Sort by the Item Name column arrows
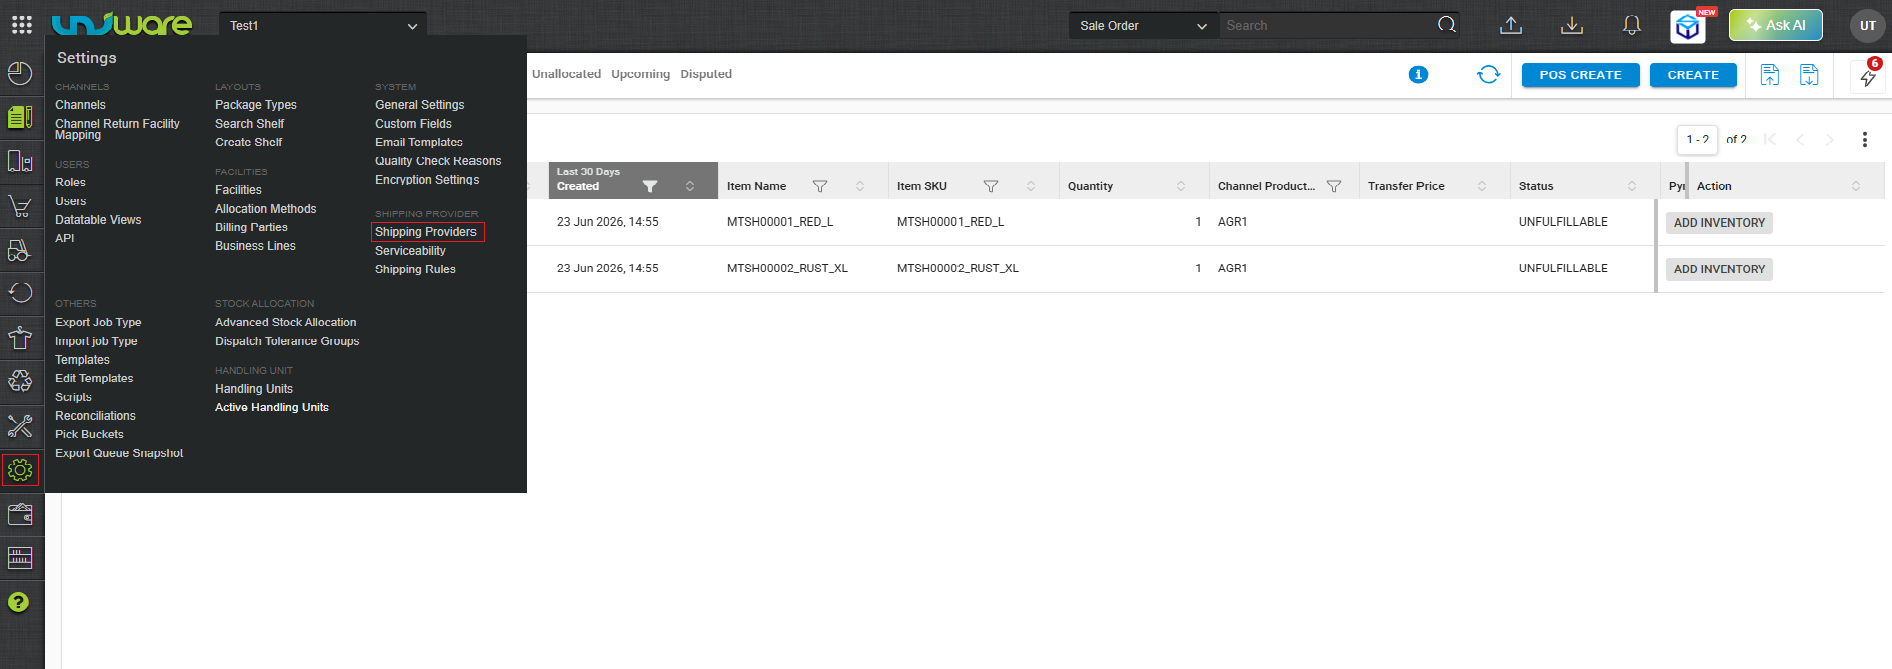 coord(860,186)
